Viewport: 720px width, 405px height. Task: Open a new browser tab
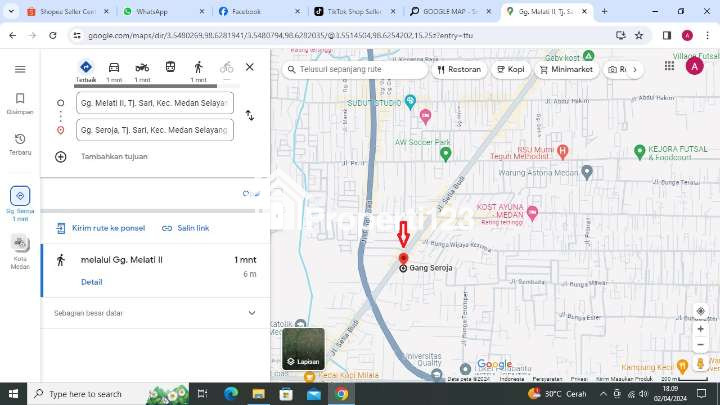(x=604, y=11)
